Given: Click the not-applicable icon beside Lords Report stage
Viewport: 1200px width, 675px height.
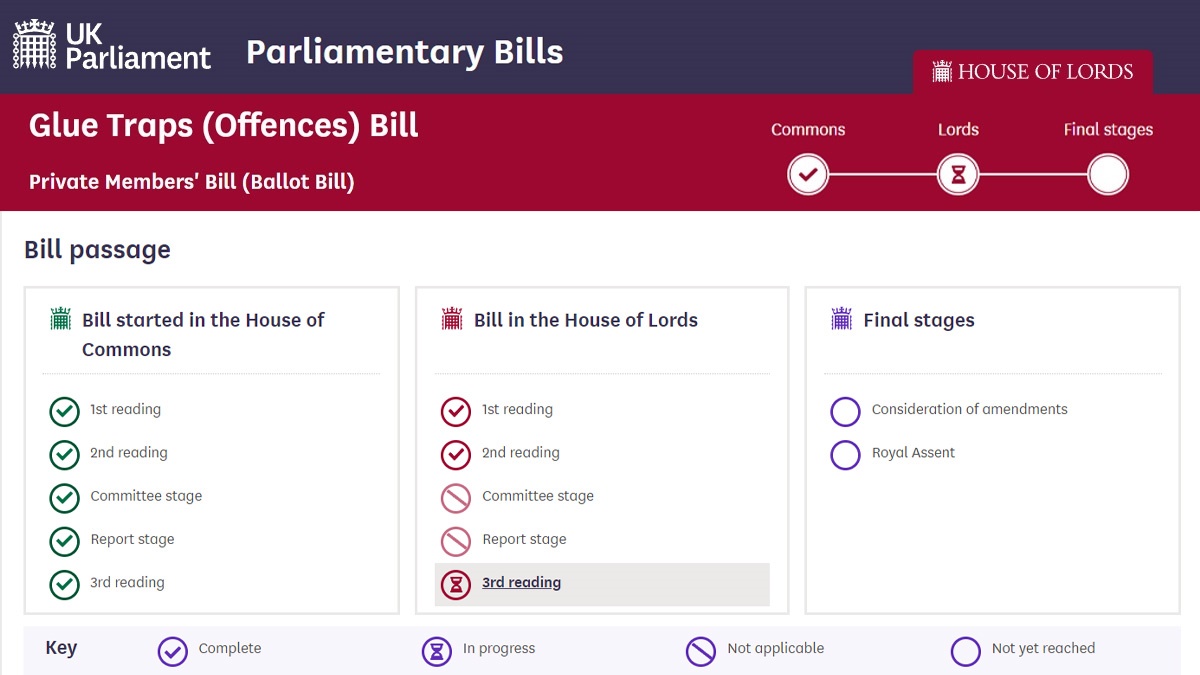Looking at the screenshot, I should point(456,541).
